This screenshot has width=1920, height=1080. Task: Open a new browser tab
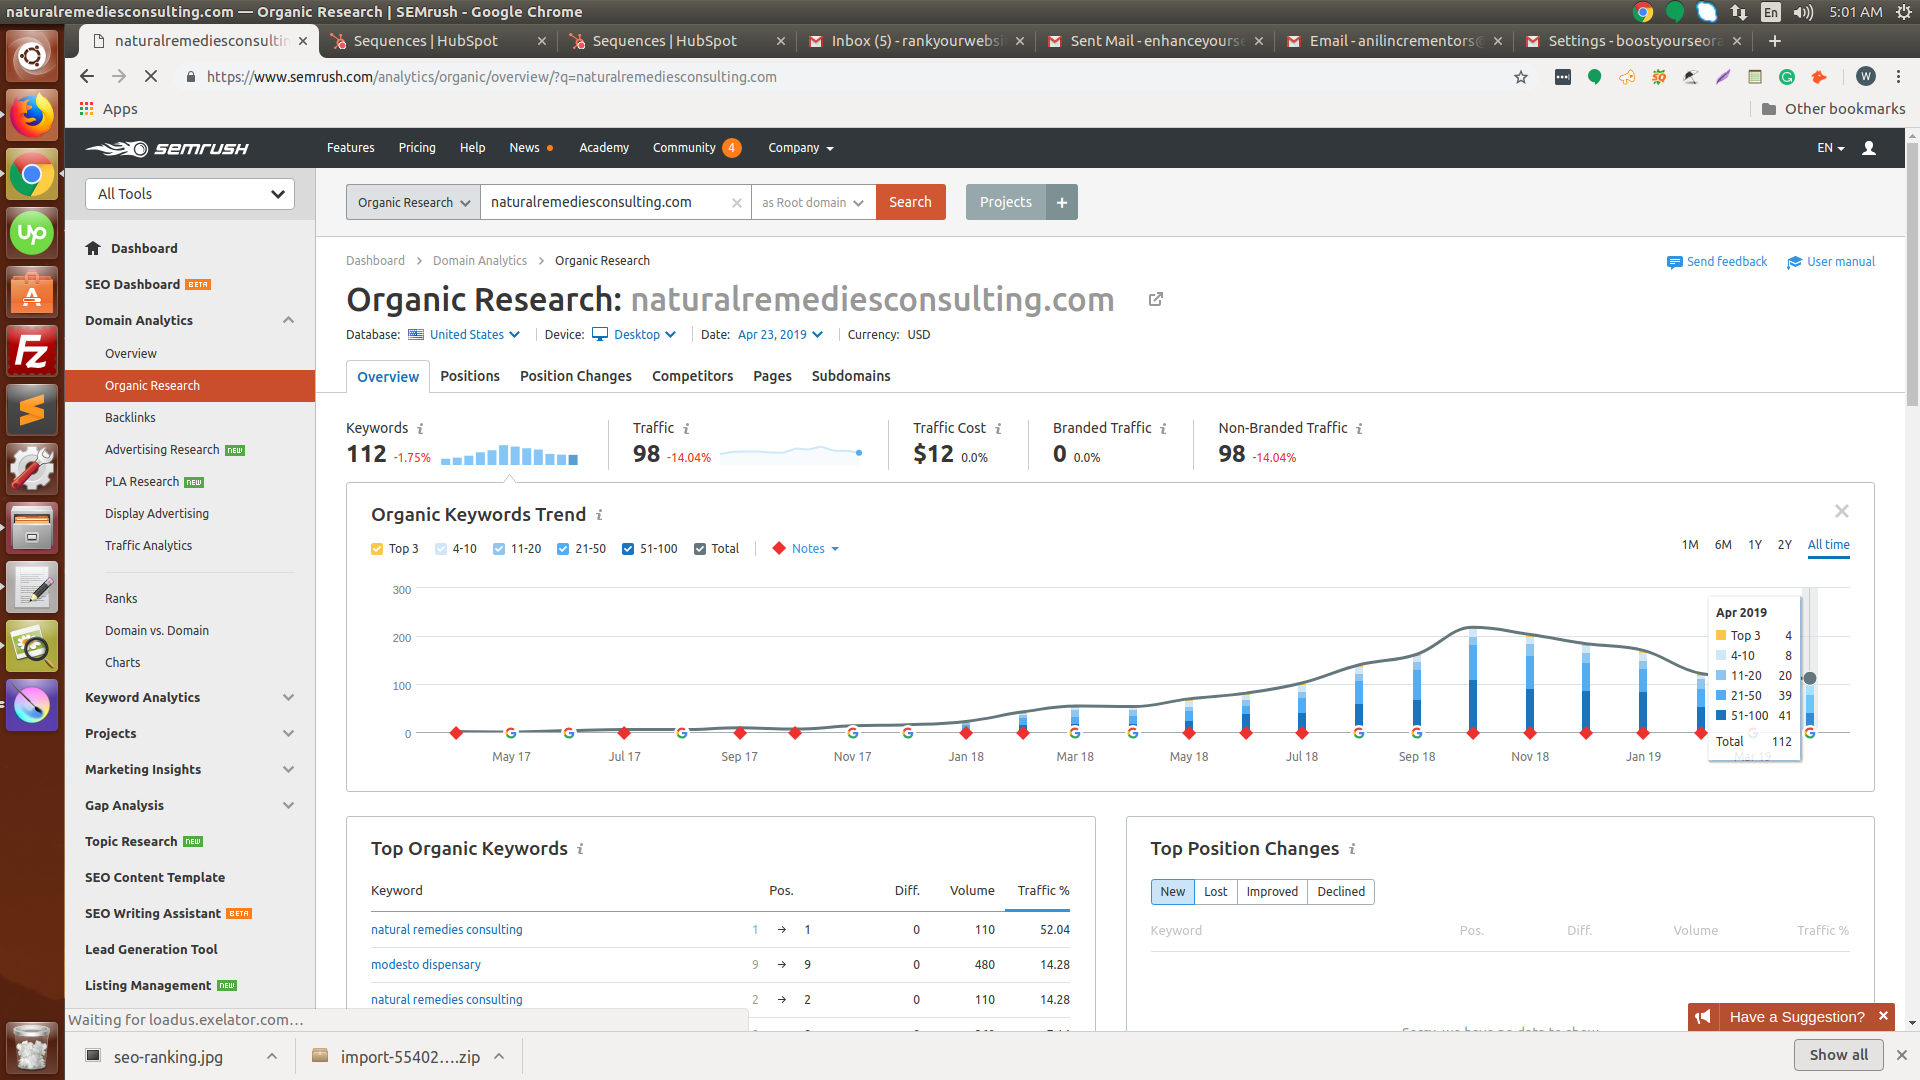click(x=1775, y=41)
